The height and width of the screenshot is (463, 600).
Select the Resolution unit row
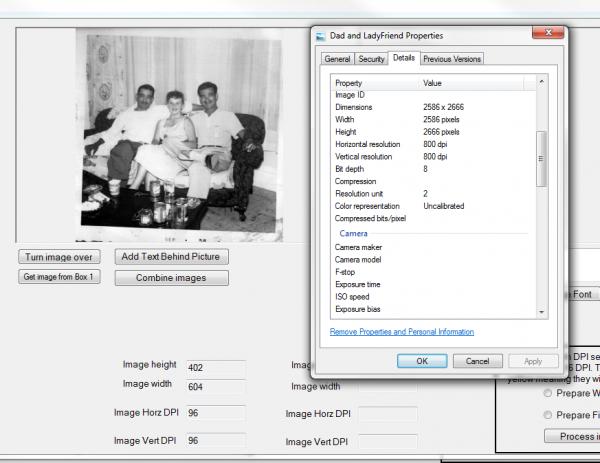tap(433, 194)
